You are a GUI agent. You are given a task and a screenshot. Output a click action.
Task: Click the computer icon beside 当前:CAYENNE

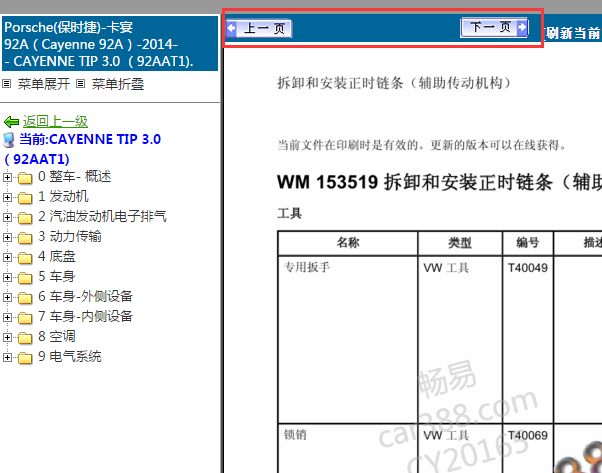click(8, 140)
